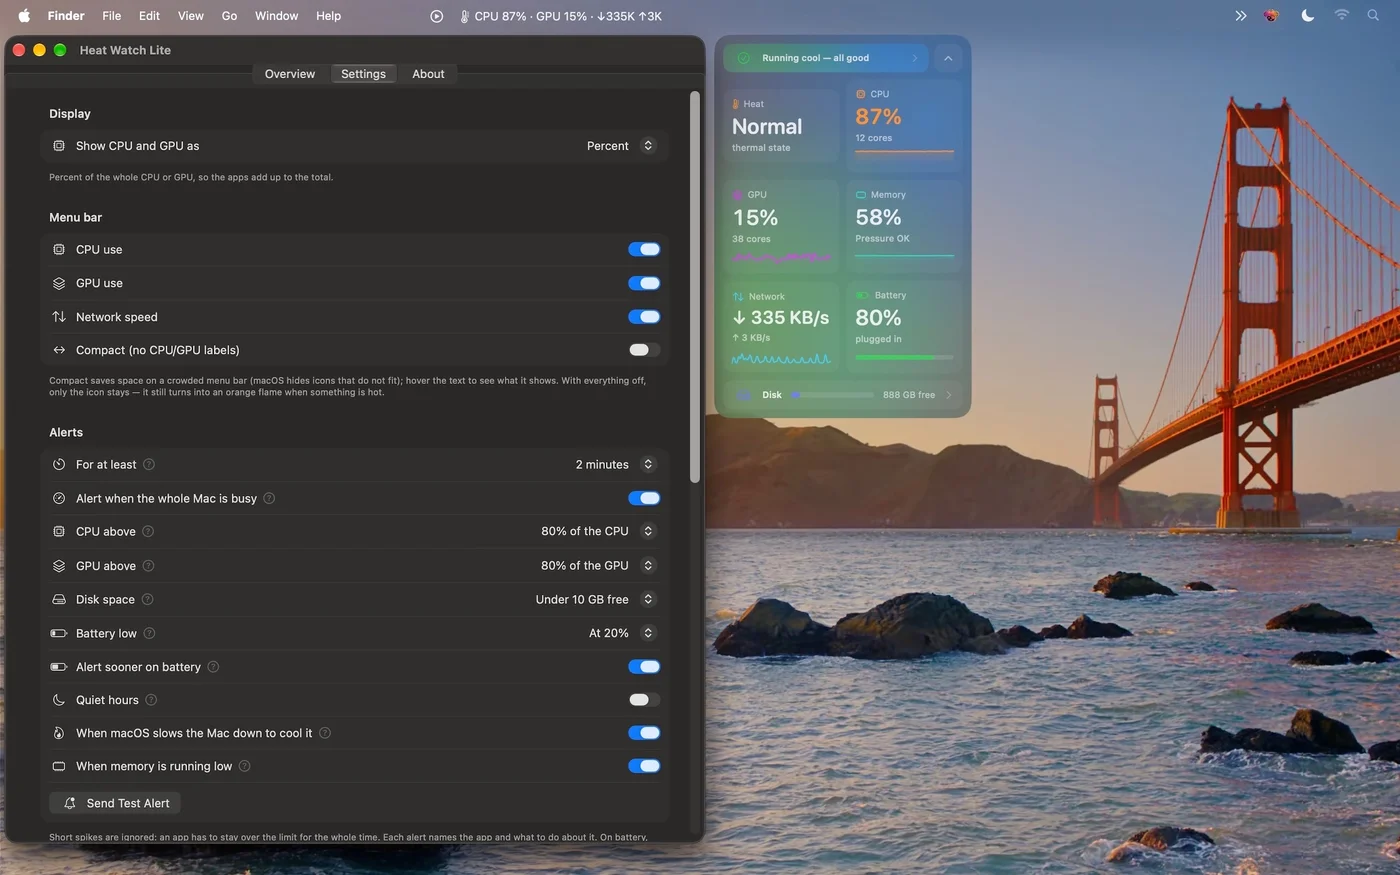
Task: Click help icon for memory running low
Action: pos(245,766)
